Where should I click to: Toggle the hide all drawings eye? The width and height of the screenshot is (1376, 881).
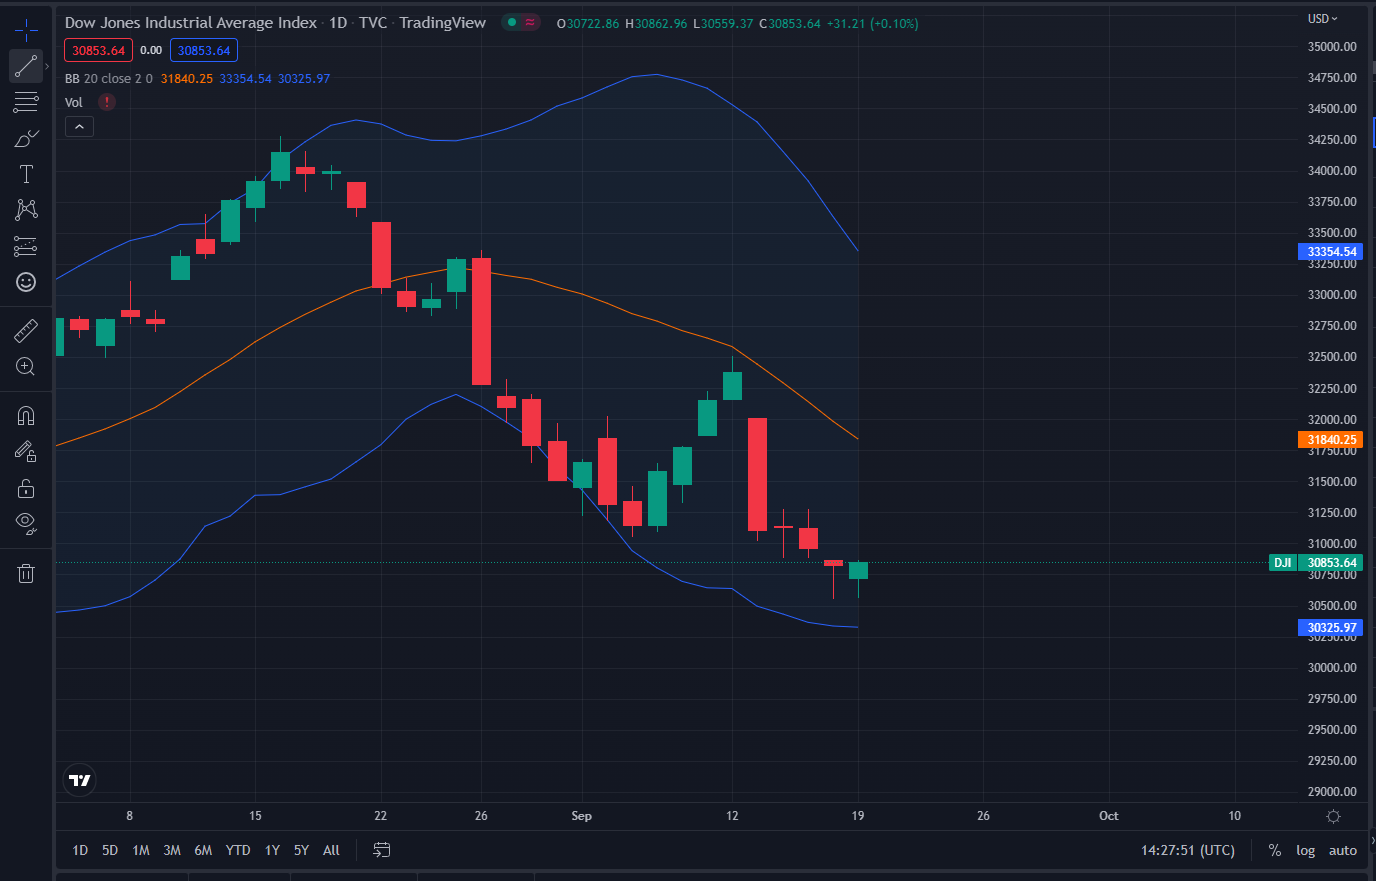tap(26, 522)
